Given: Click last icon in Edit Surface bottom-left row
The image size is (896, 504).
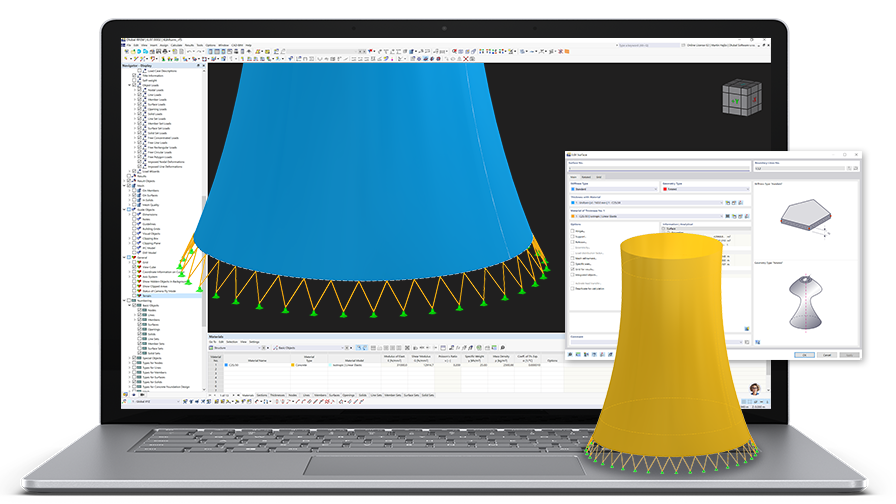Looking at the screenshot, I should pos(610,354).
